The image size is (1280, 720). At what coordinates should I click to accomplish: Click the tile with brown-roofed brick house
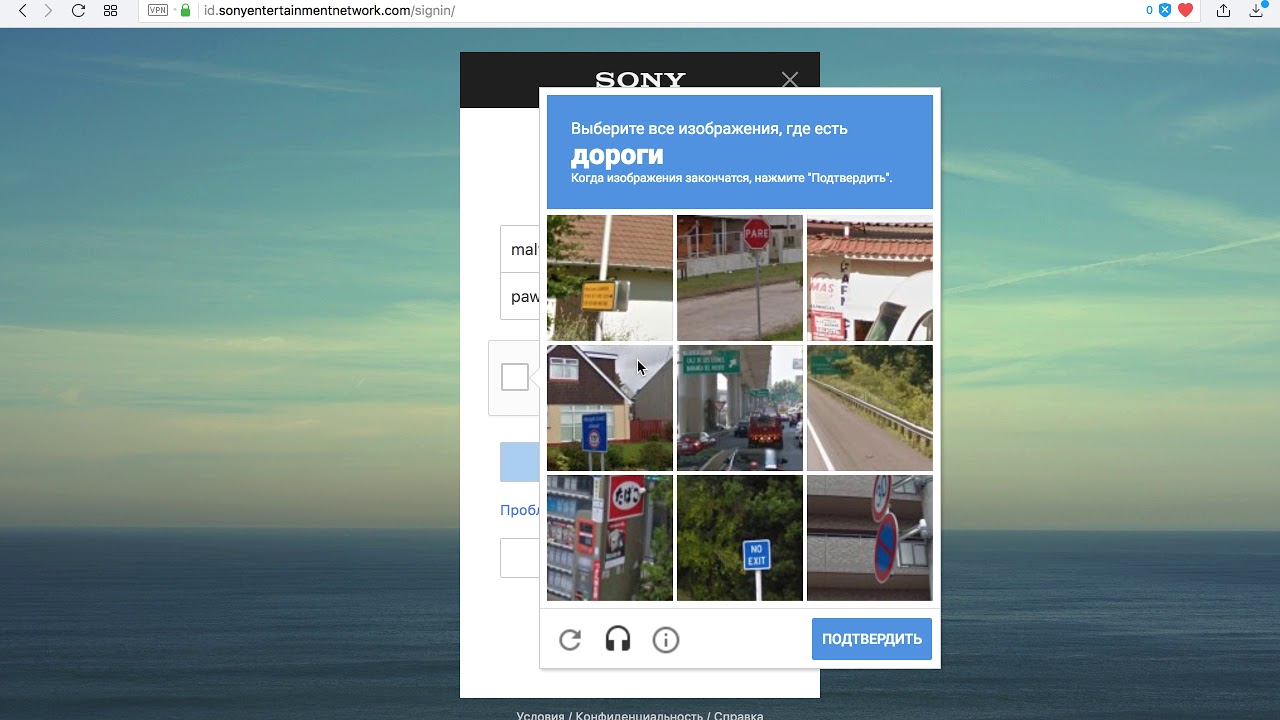pyautogui.click(x=610, y=408)
